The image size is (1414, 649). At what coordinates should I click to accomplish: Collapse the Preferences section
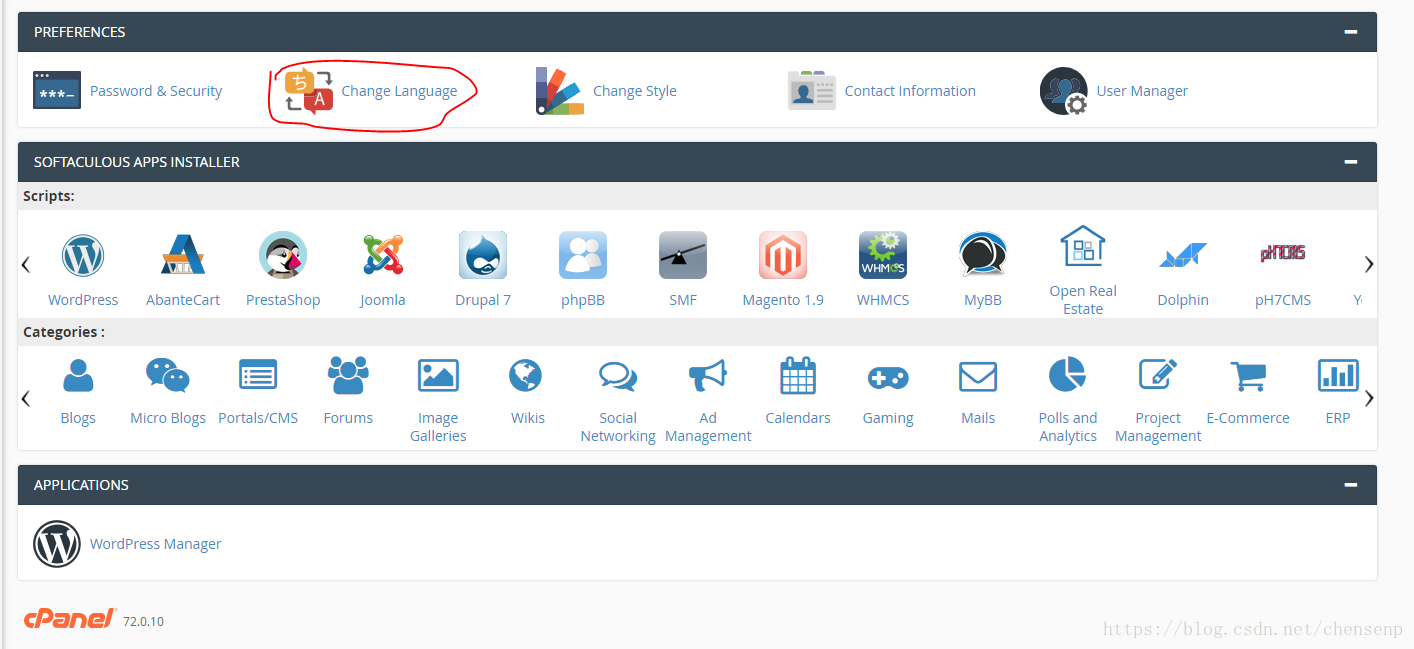point(1351,32)
